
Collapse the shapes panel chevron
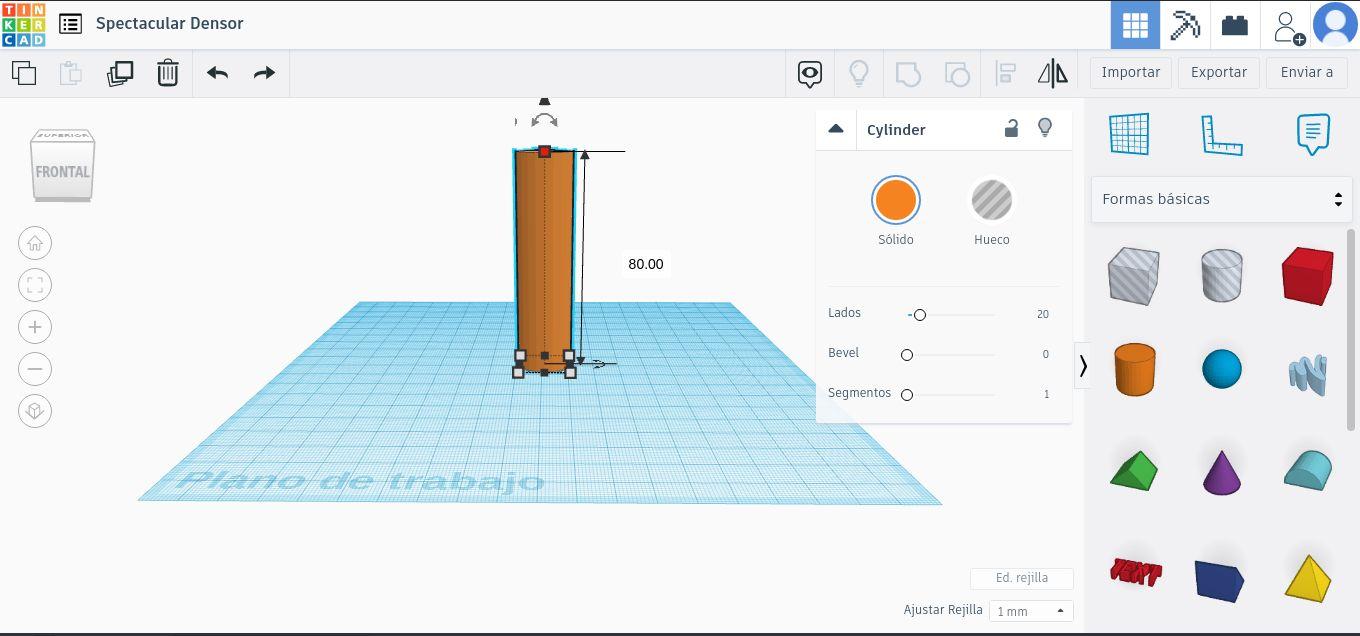click(x=1083, y=367)
